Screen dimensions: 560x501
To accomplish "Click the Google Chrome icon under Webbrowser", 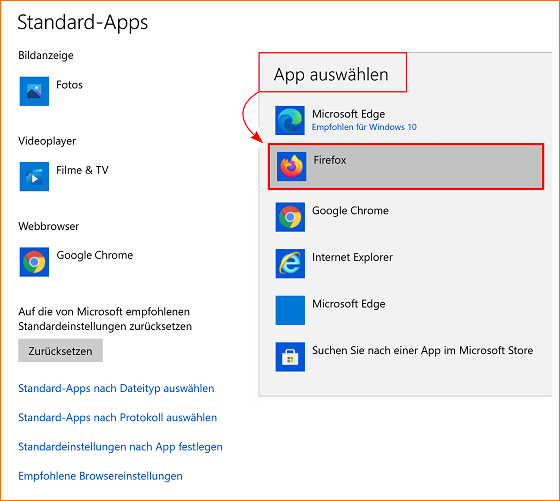I will (34, 262).
